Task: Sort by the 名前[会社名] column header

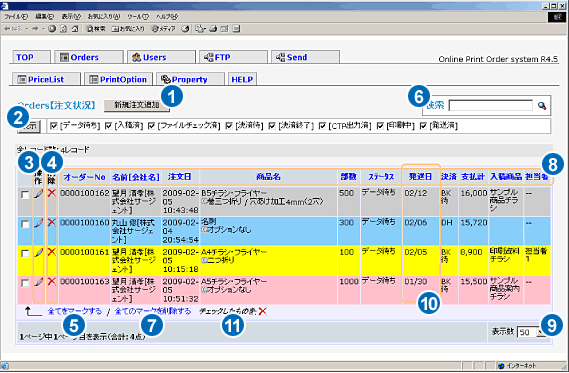Action: pyautogui.click(x=136, y=177)
